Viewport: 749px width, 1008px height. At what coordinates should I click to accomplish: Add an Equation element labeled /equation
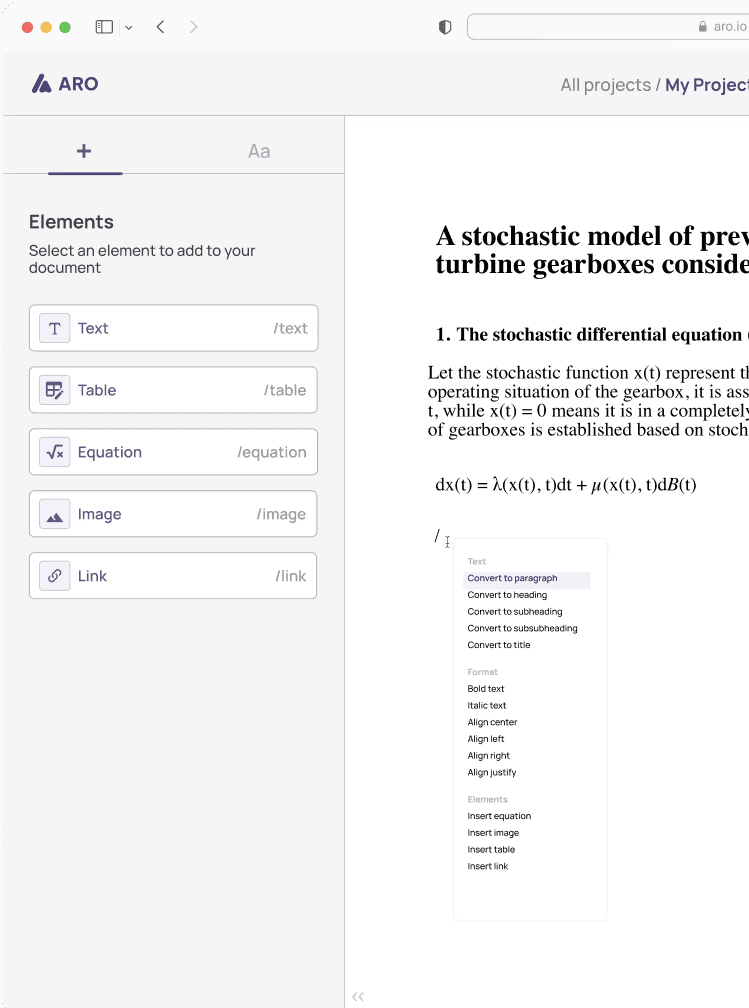pos(174,452)
